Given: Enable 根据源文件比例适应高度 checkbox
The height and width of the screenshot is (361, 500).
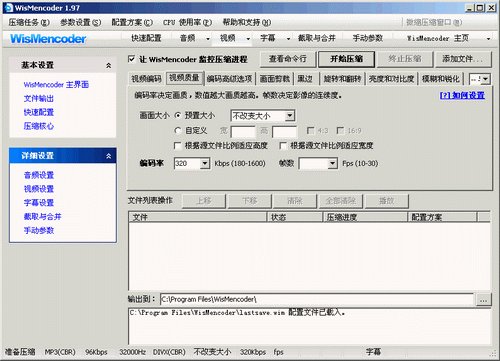Looking at the screenshot, I should pos(178,146).
